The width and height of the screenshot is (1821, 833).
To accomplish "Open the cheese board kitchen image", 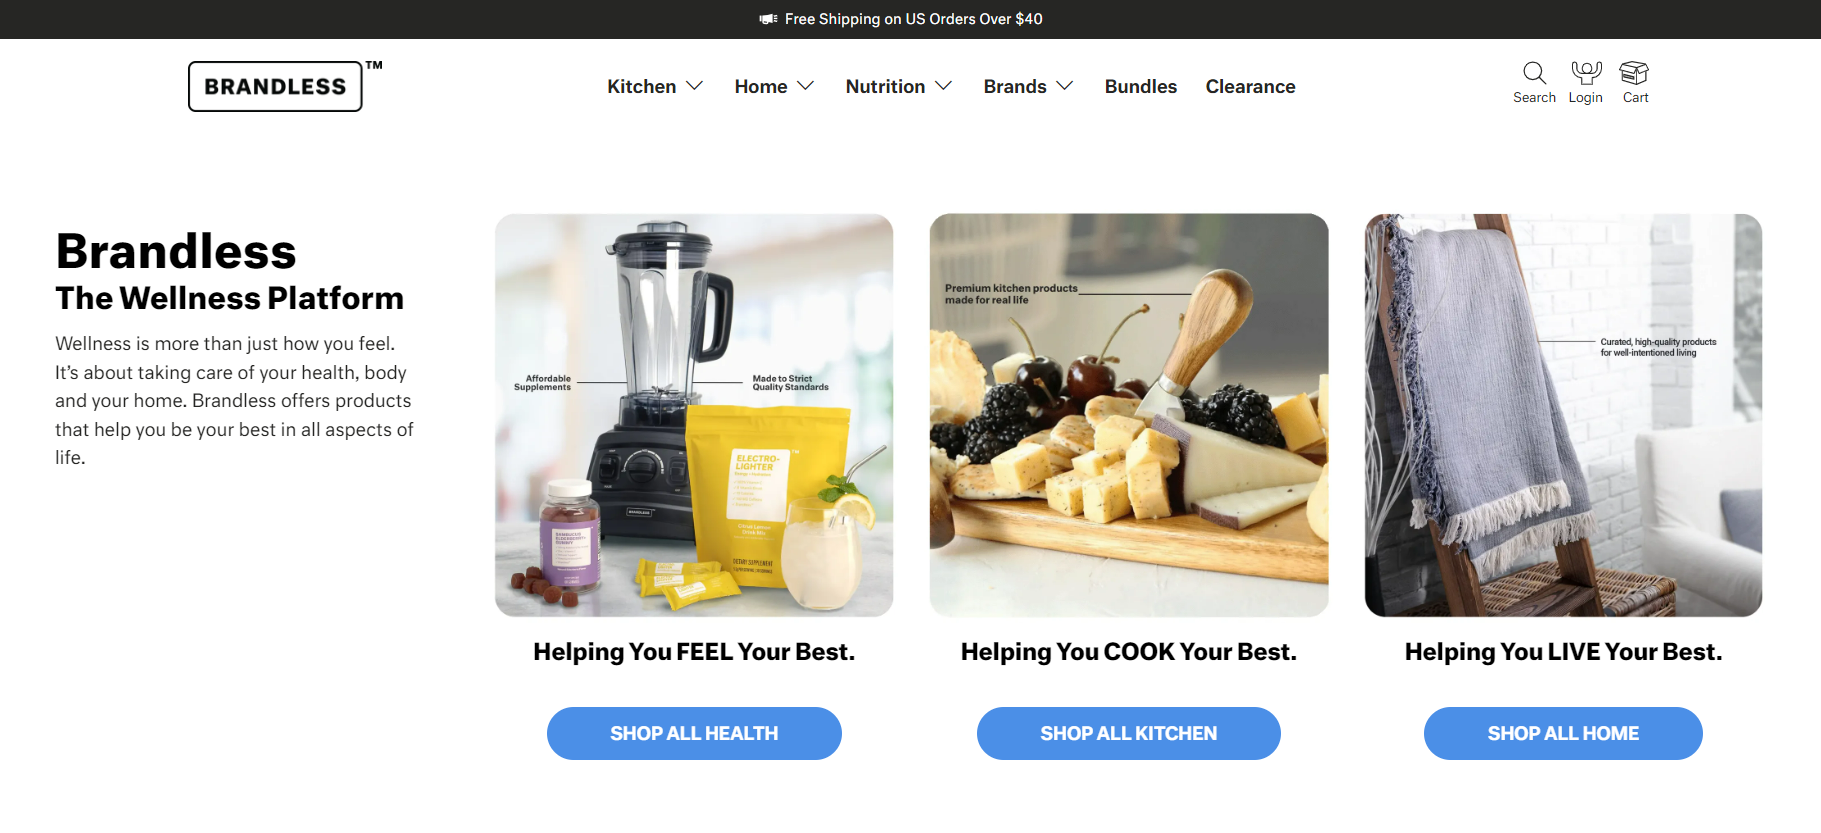I will (1129, 415).
